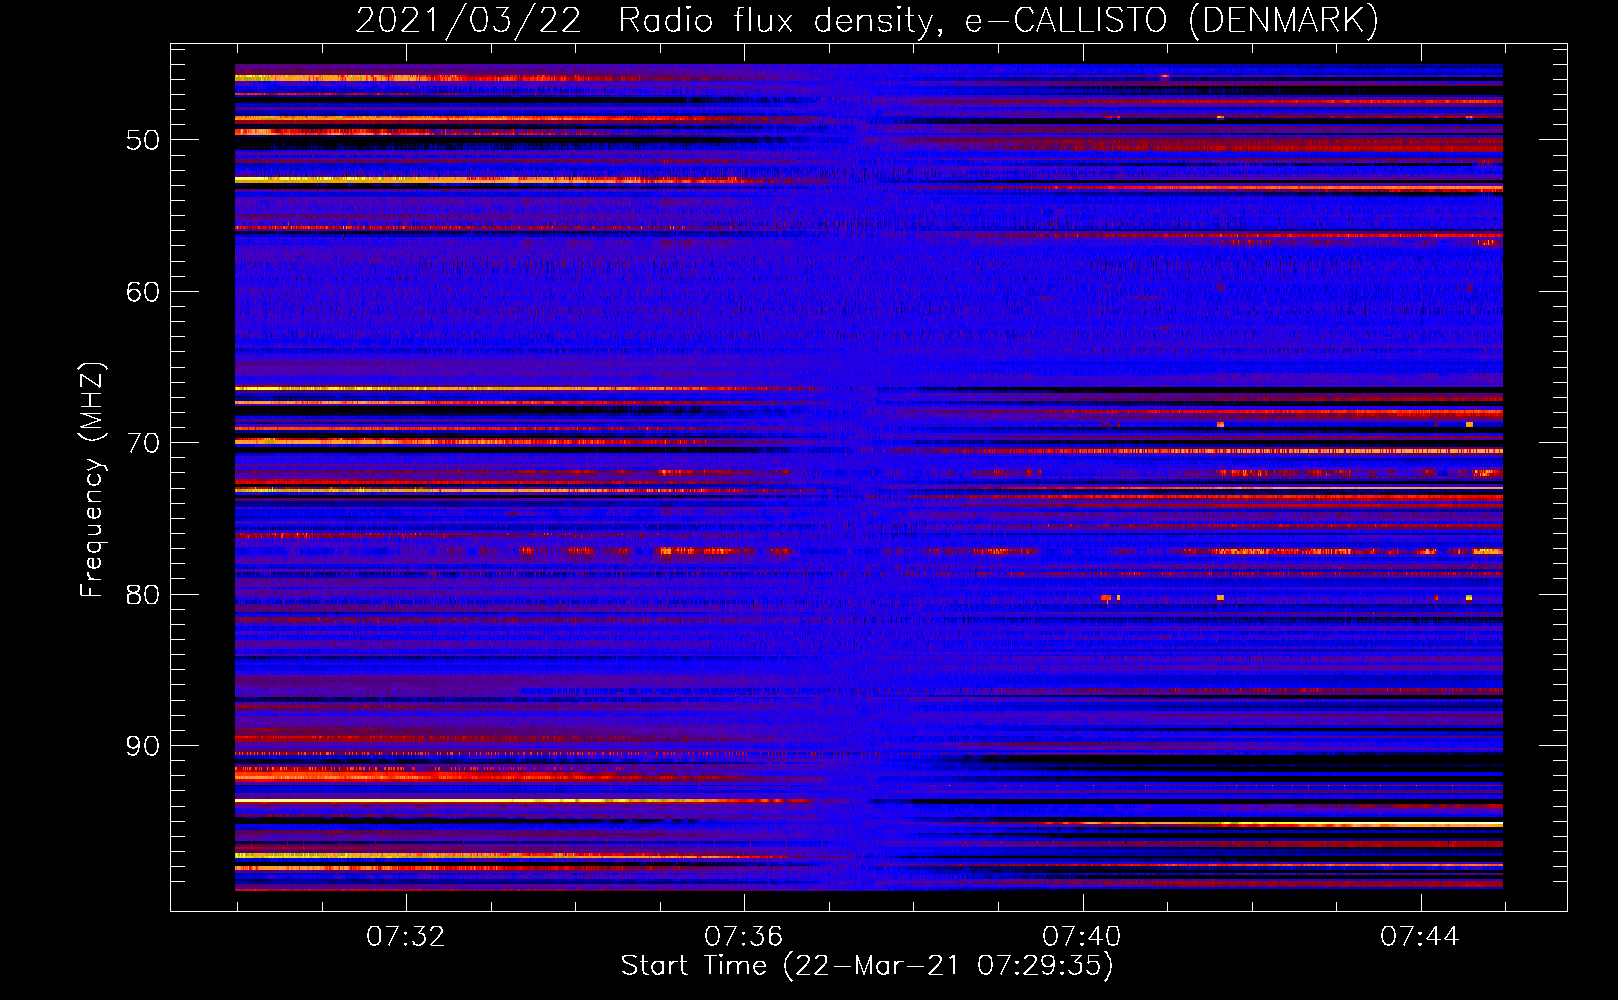Select the 07:32 time tick label

(405, 937)
